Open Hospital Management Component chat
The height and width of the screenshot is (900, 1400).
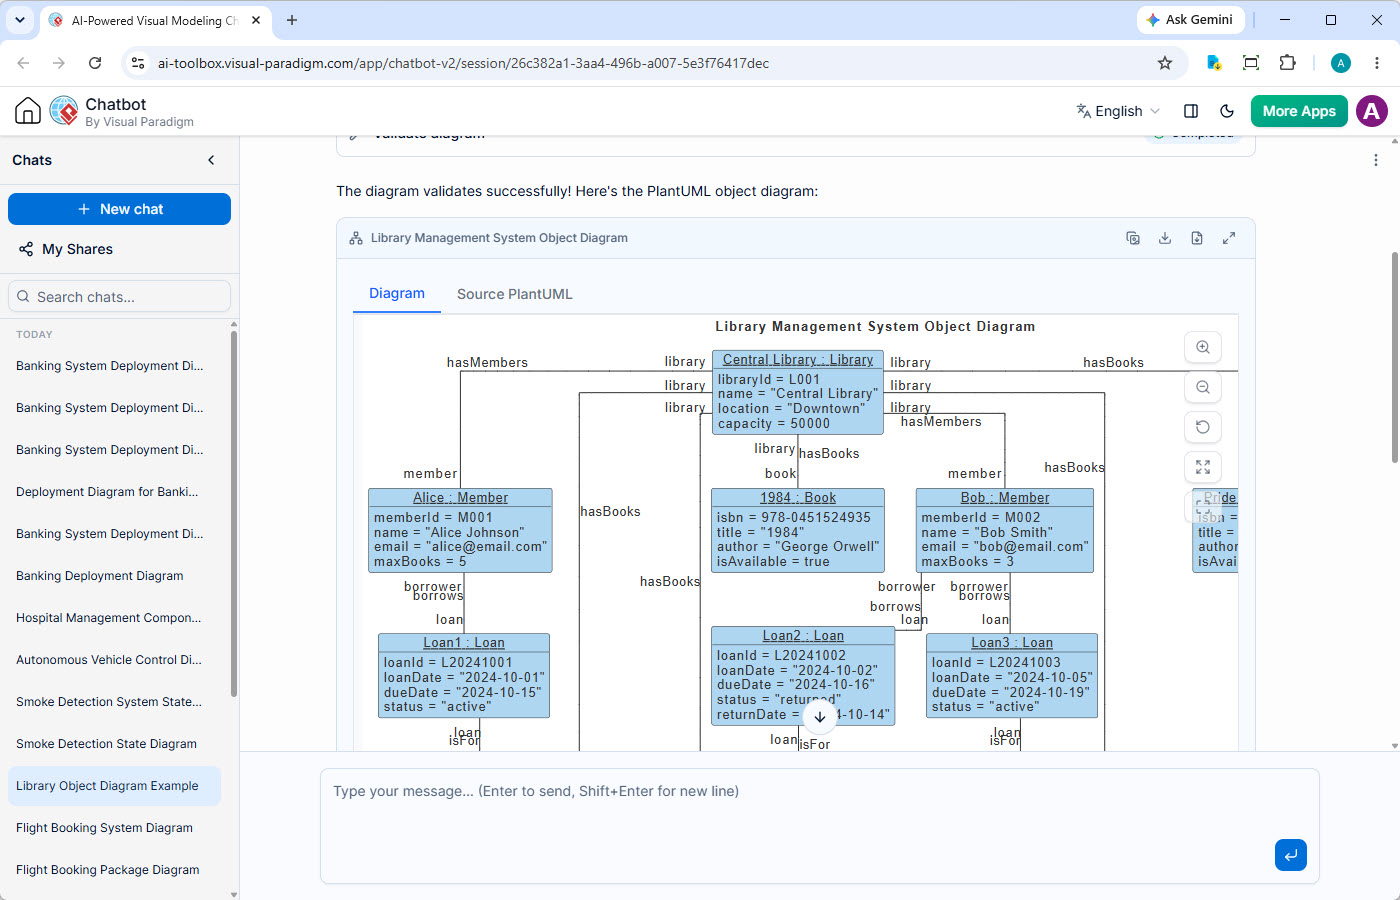[x=114, y=618]
